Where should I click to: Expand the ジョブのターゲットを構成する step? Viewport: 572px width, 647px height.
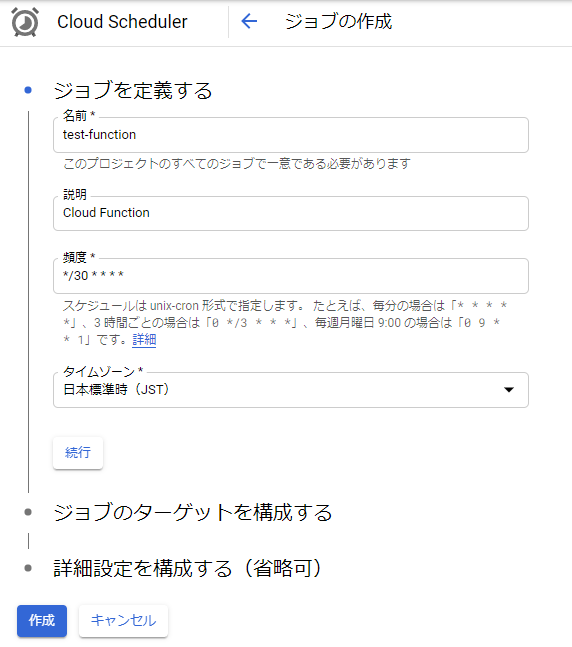tap(193, 512)
